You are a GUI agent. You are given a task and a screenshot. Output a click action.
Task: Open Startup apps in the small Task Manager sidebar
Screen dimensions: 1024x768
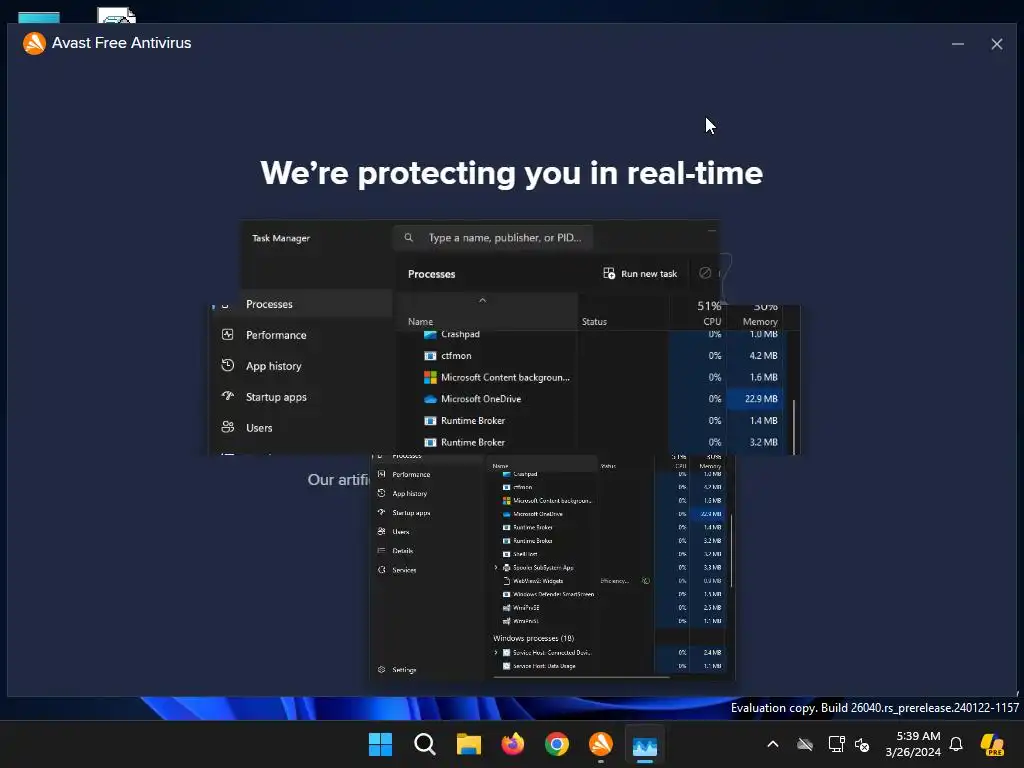411,513
